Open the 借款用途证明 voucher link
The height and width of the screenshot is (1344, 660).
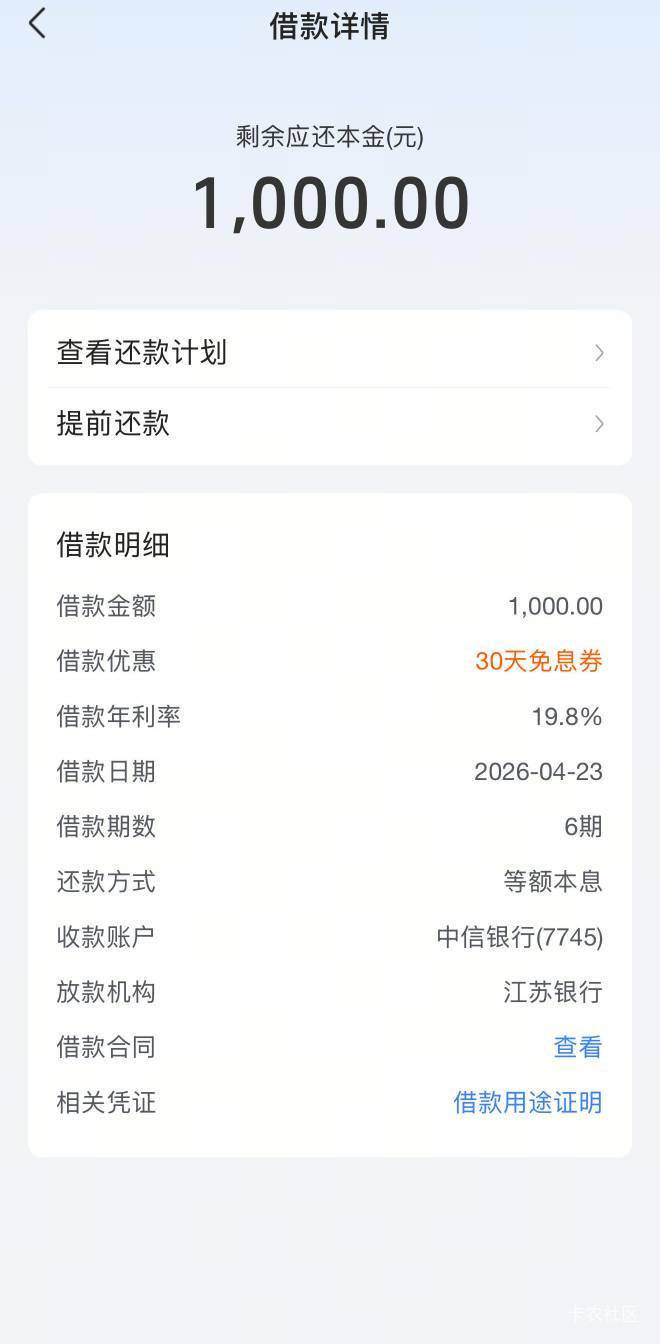[x=528, y=1102]
